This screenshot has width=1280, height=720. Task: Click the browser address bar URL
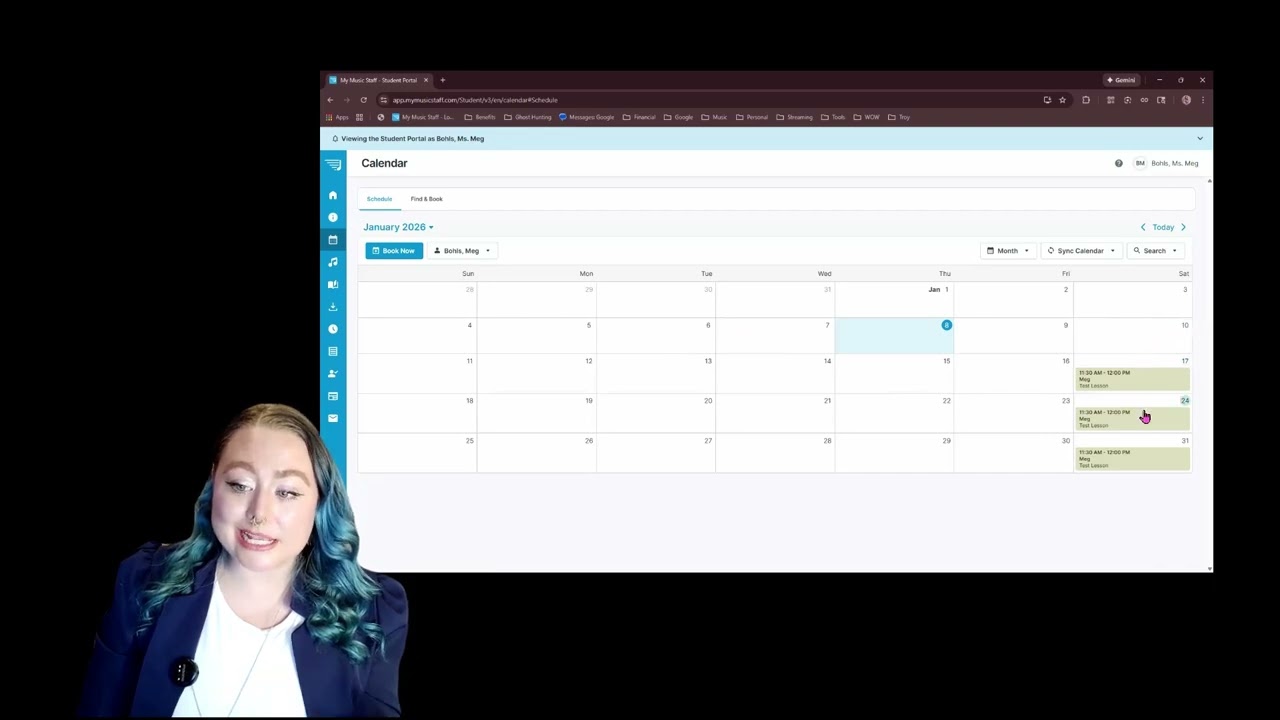click(475, 100)
